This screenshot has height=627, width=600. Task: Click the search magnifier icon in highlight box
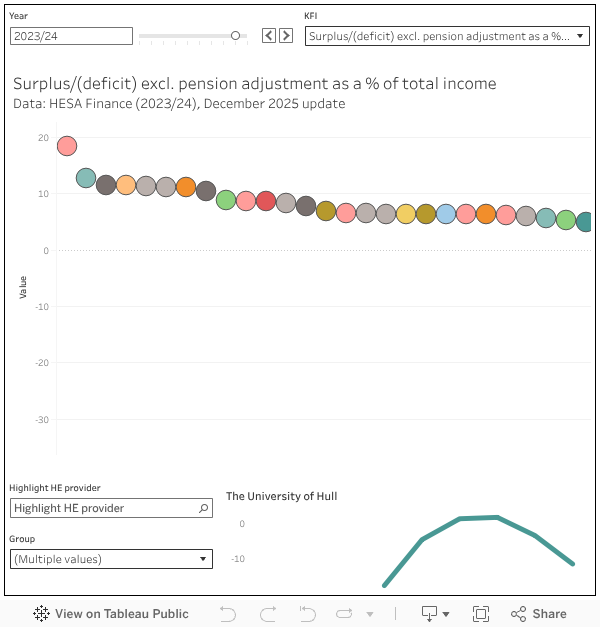tap(204, 508)
